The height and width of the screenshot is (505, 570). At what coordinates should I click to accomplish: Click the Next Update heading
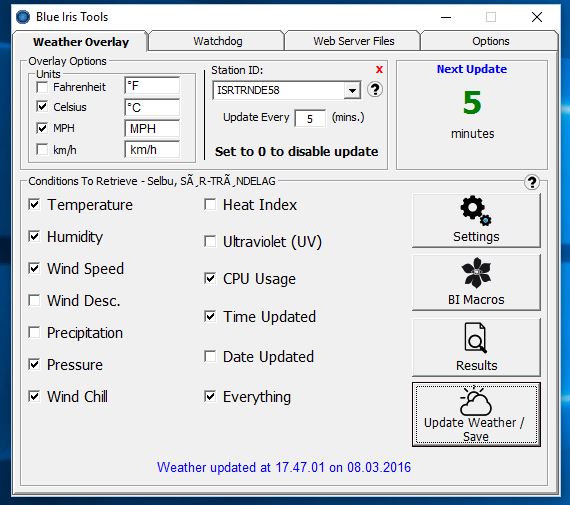click(471, 69)
